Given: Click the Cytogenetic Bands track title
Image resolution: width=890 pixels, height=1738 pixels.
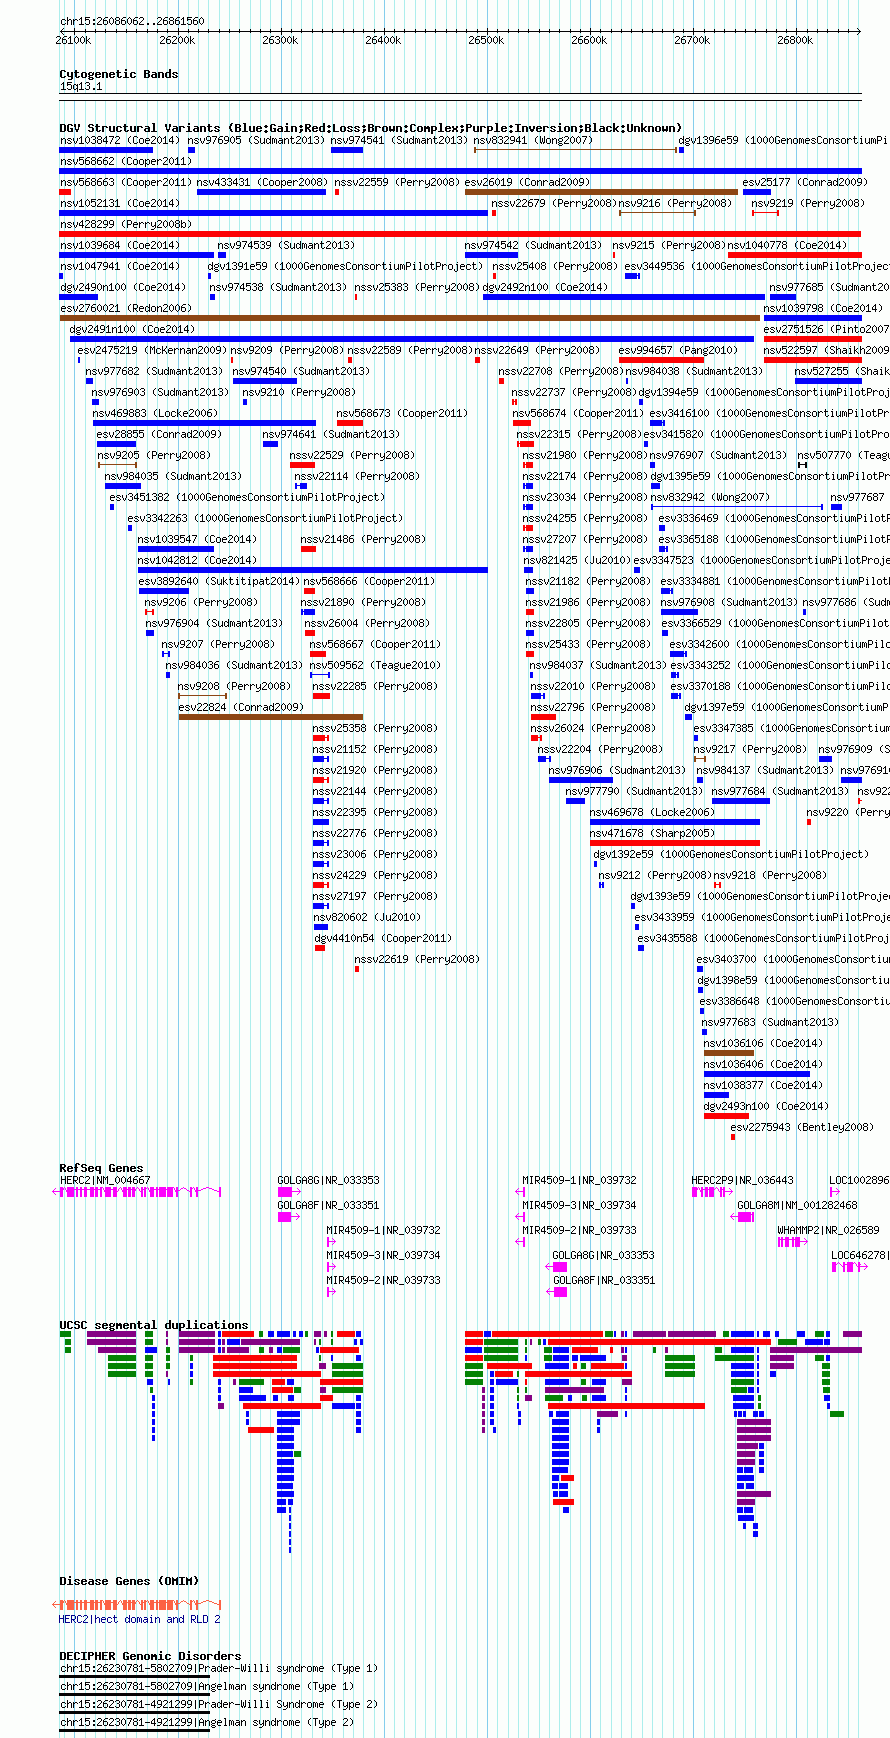Looking at the screenshot, I should click(118, 74).
